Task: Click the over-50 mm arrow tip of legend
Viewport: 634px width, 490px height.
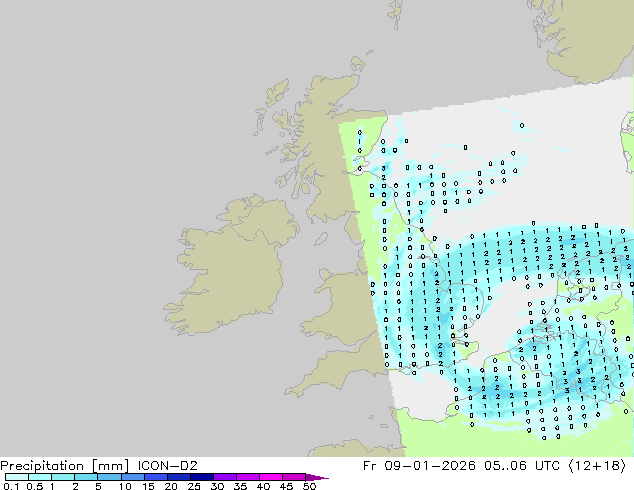Action: pos(317,477)
